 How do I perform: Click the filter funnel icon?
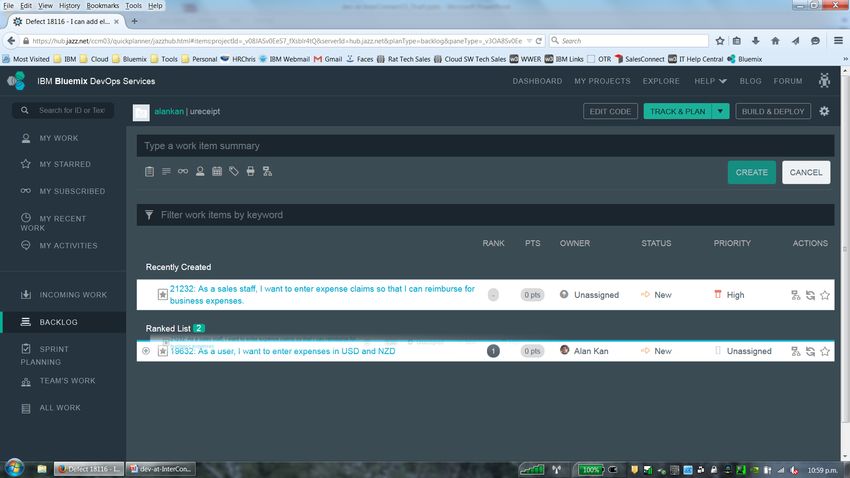point(149,215)
